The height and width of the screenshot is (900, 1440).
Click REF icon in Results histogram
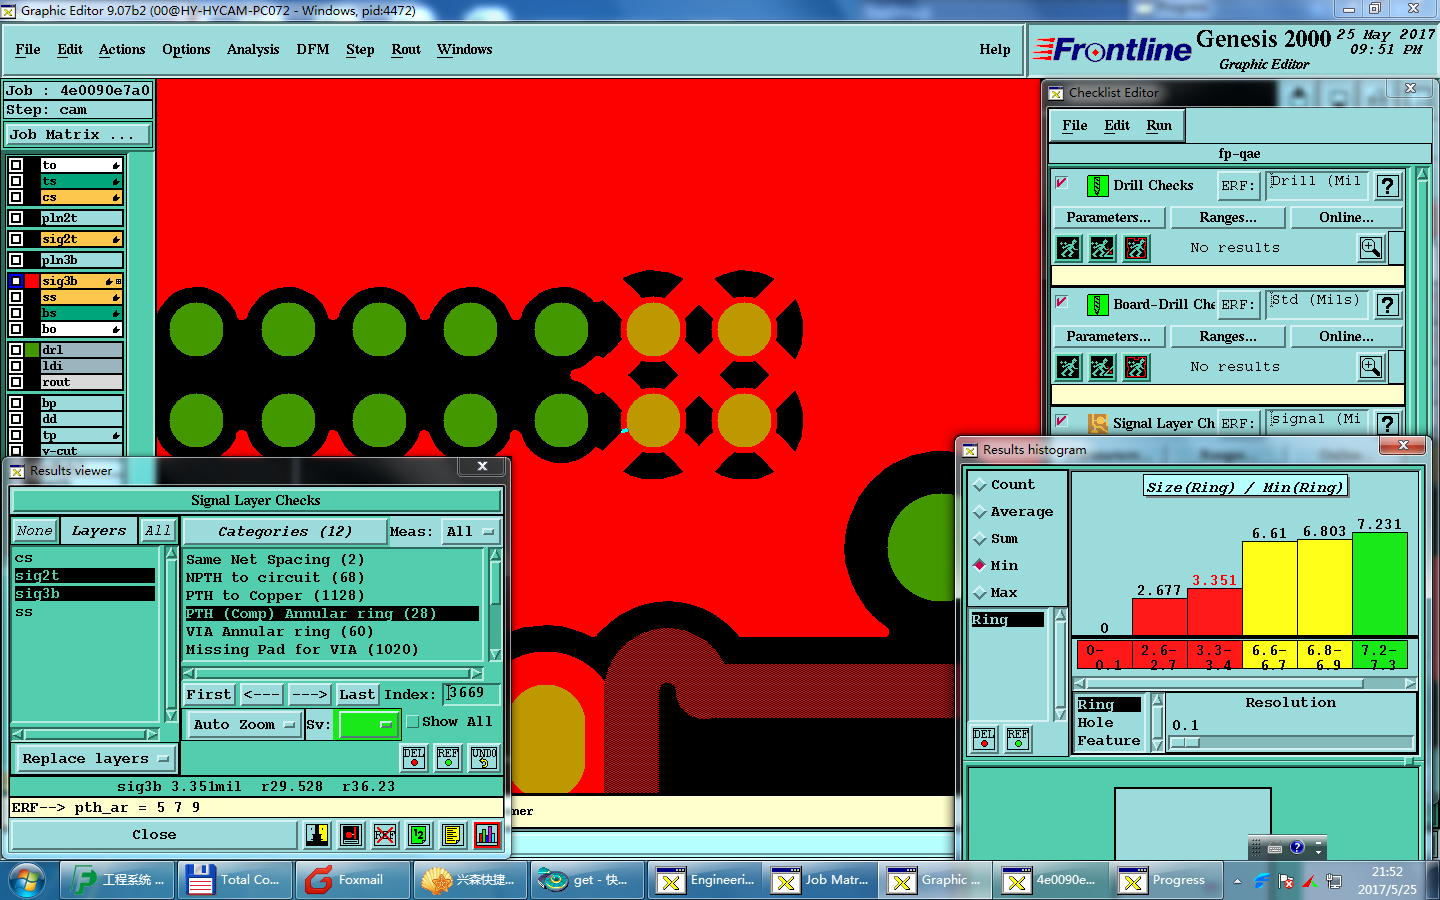tap(1018, 739)
